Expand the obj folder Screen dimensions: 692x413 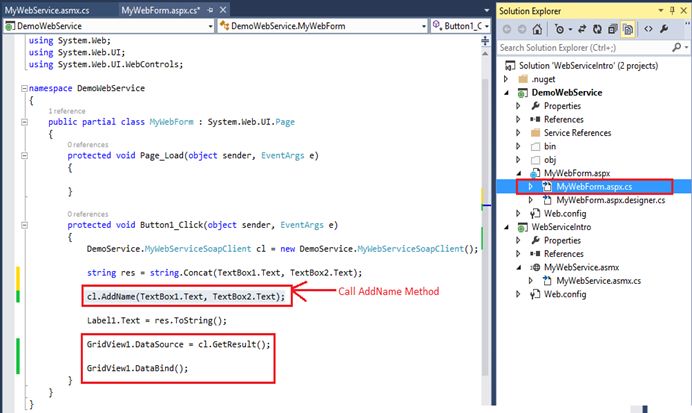tap(518, 160)
